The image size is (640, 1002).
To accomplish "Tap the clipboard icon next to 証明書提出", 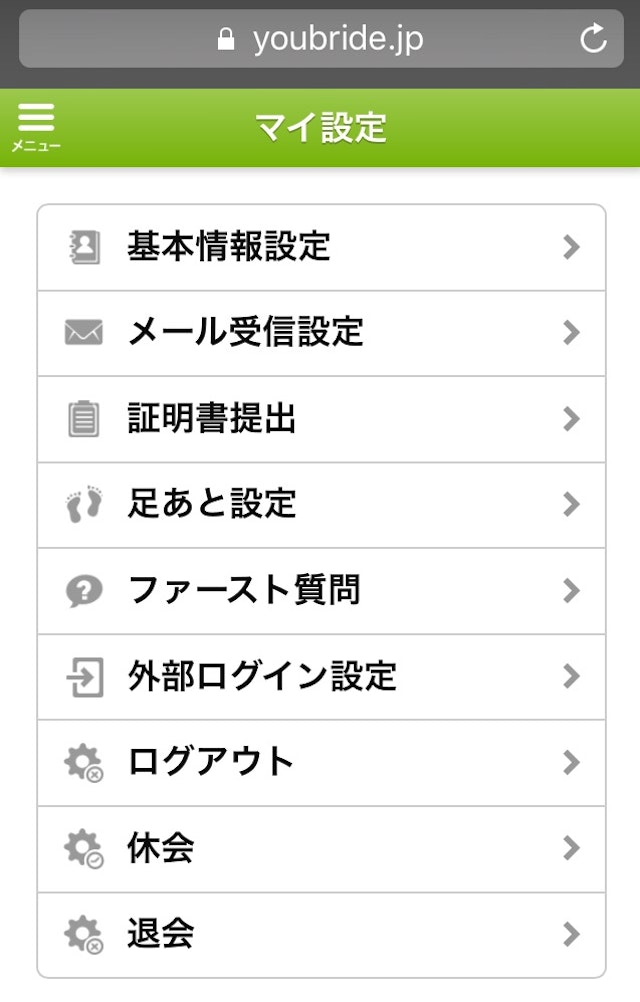I will tap(85, 419).
